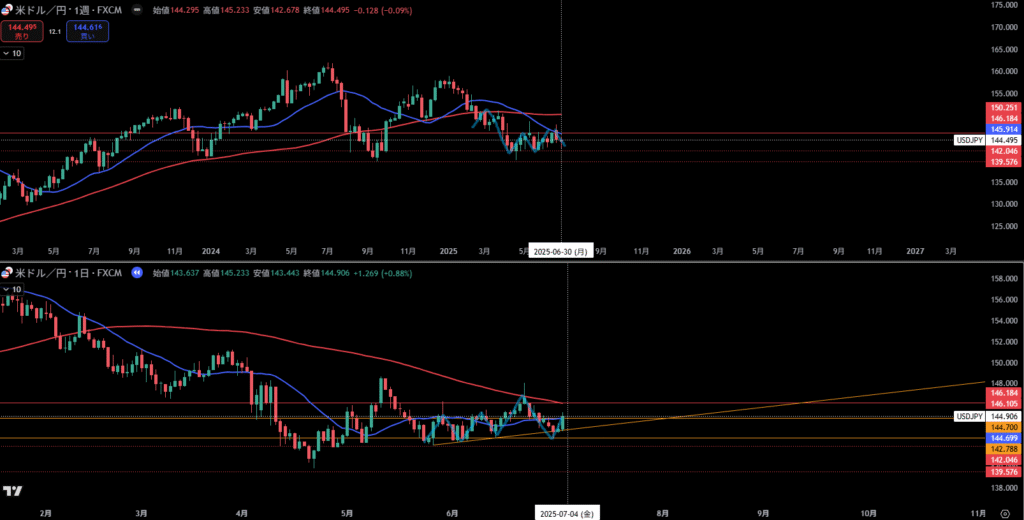The height and width of the screenshot is (520, 1024).
Task: Open the symbol title 米ドル／円・1日・FXCM
Action: 71,273
